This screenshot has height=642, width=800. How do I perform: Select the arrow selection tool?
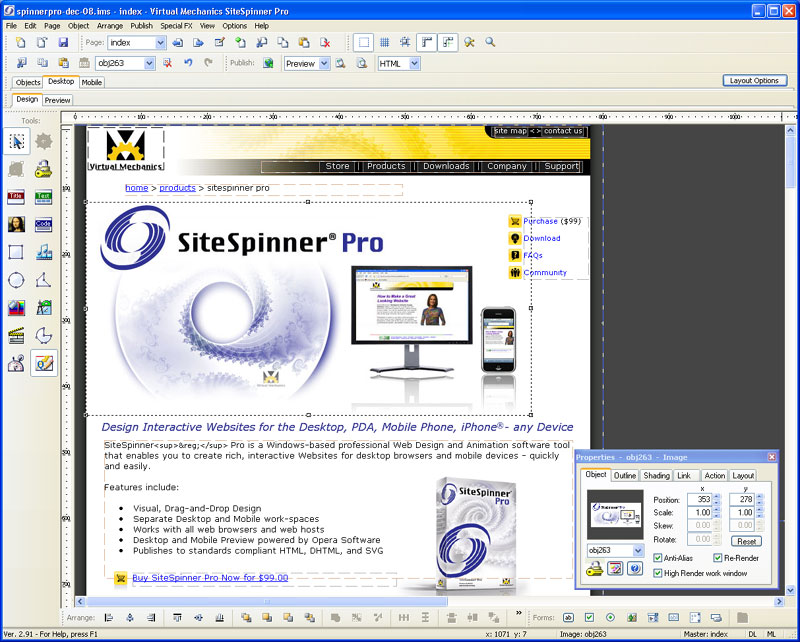coord(16,142)
